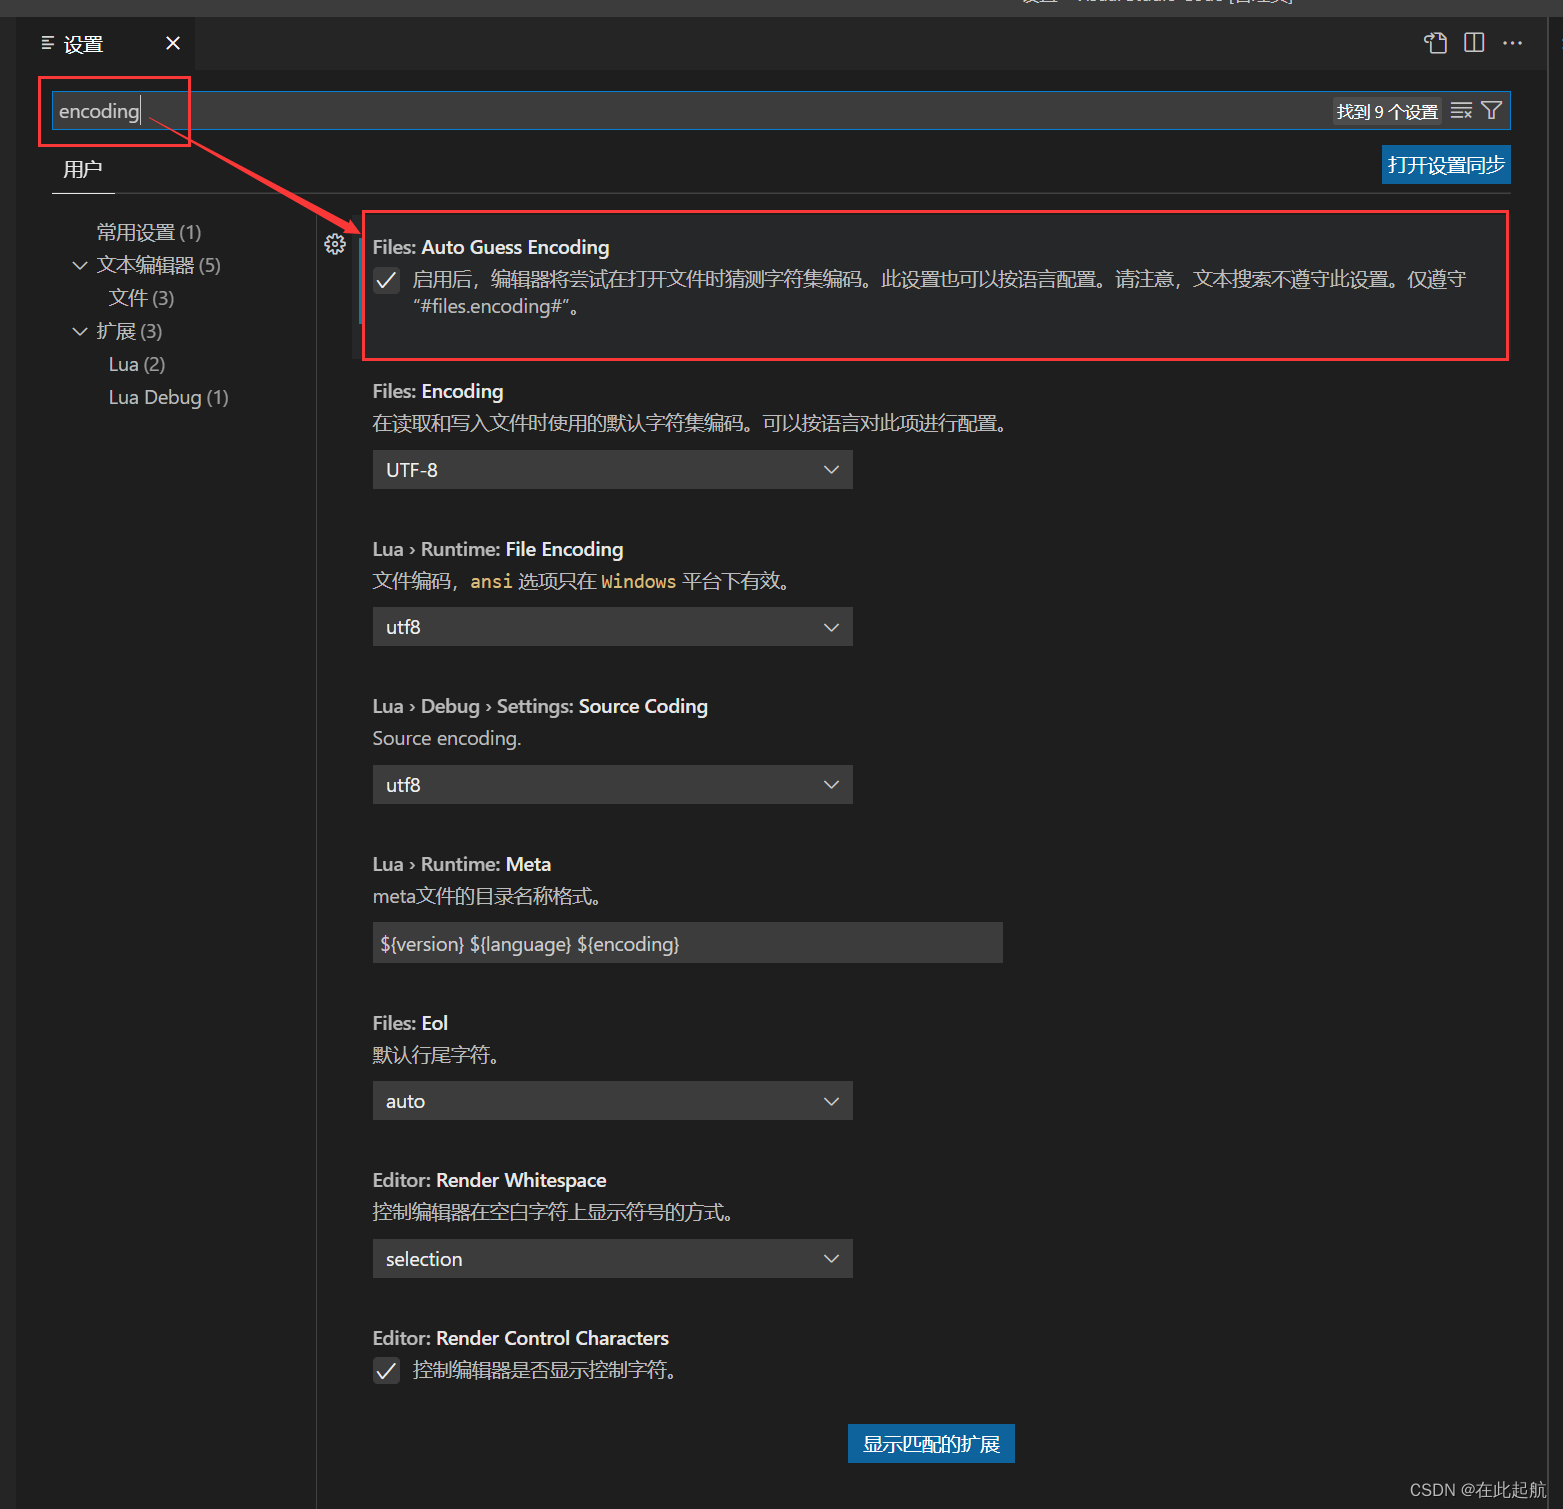Collapse the 文本编辑器 tree group

coord(80,265)
